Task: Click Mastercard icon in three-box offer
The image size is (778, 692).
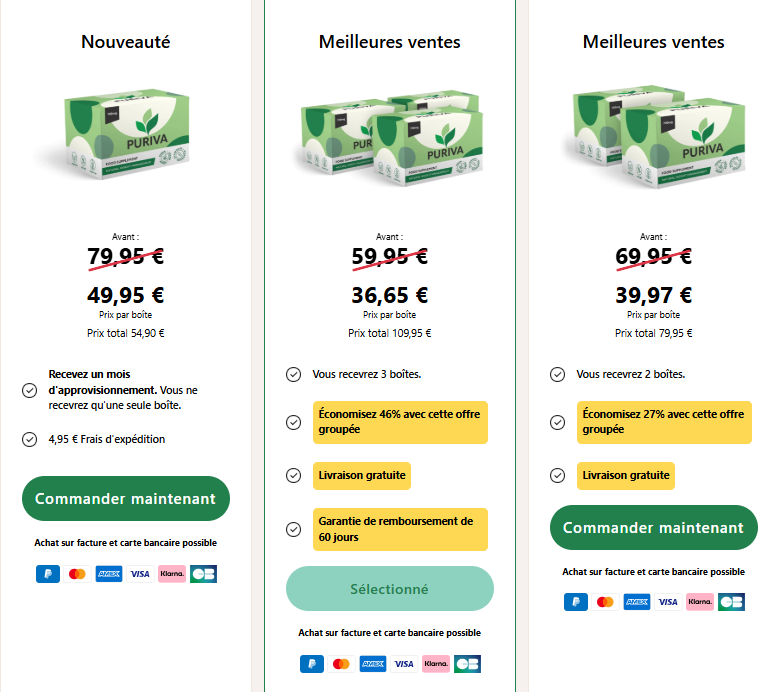Action: pyautogui.click(x=341, y=664)
